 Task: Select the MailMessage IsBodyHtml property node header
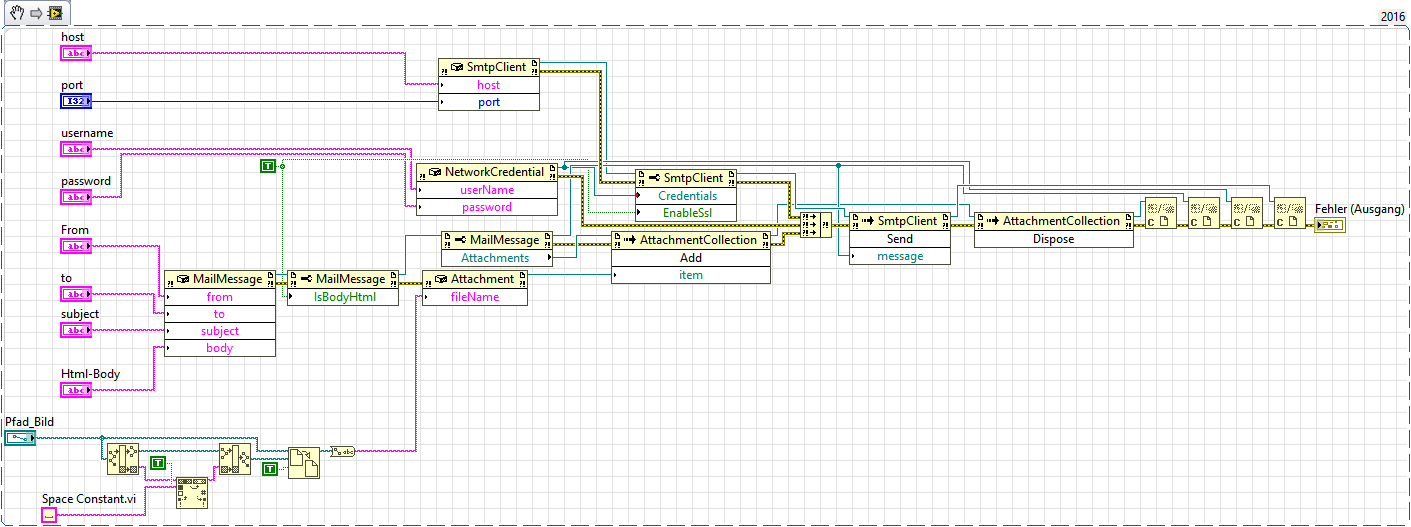coord(343,279)
